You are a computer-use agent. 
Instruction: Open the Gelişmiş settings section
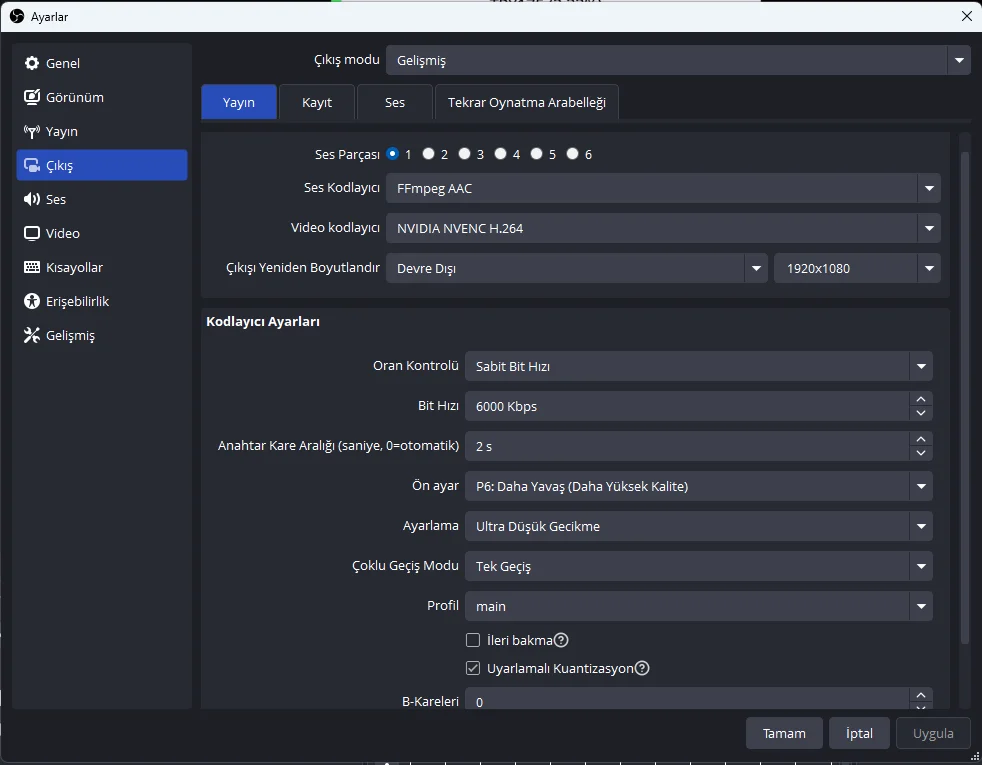click(102, 336)
